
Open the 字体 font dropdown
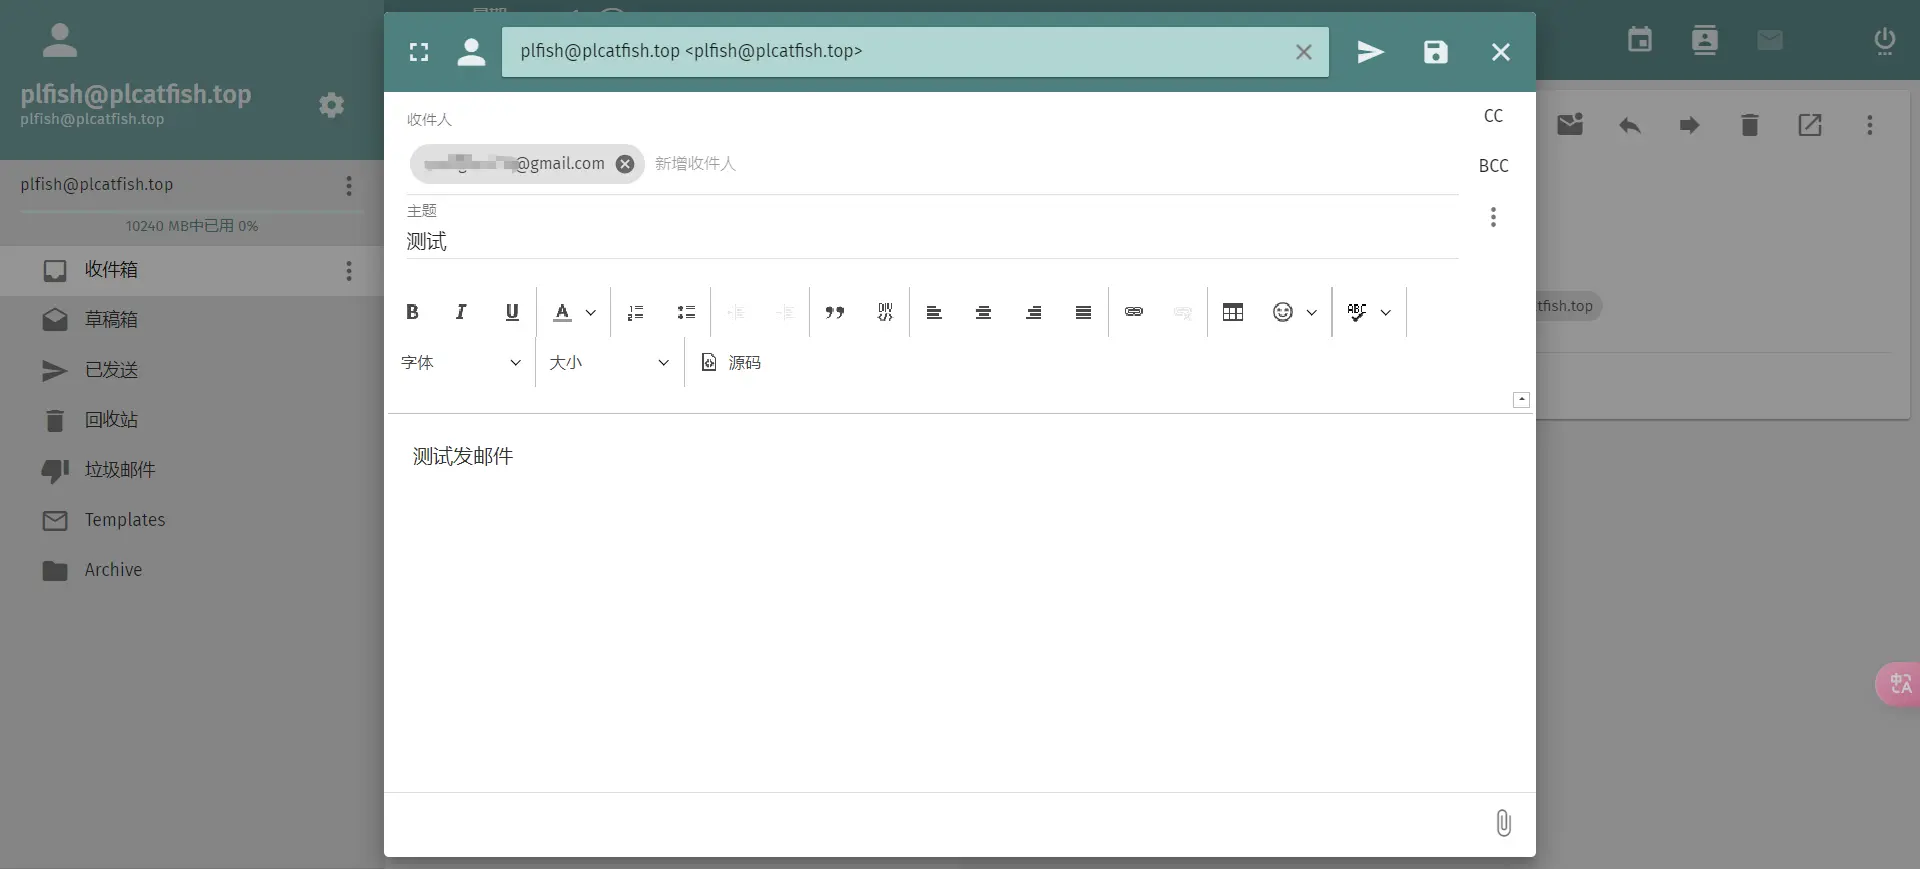click(461, 362)
